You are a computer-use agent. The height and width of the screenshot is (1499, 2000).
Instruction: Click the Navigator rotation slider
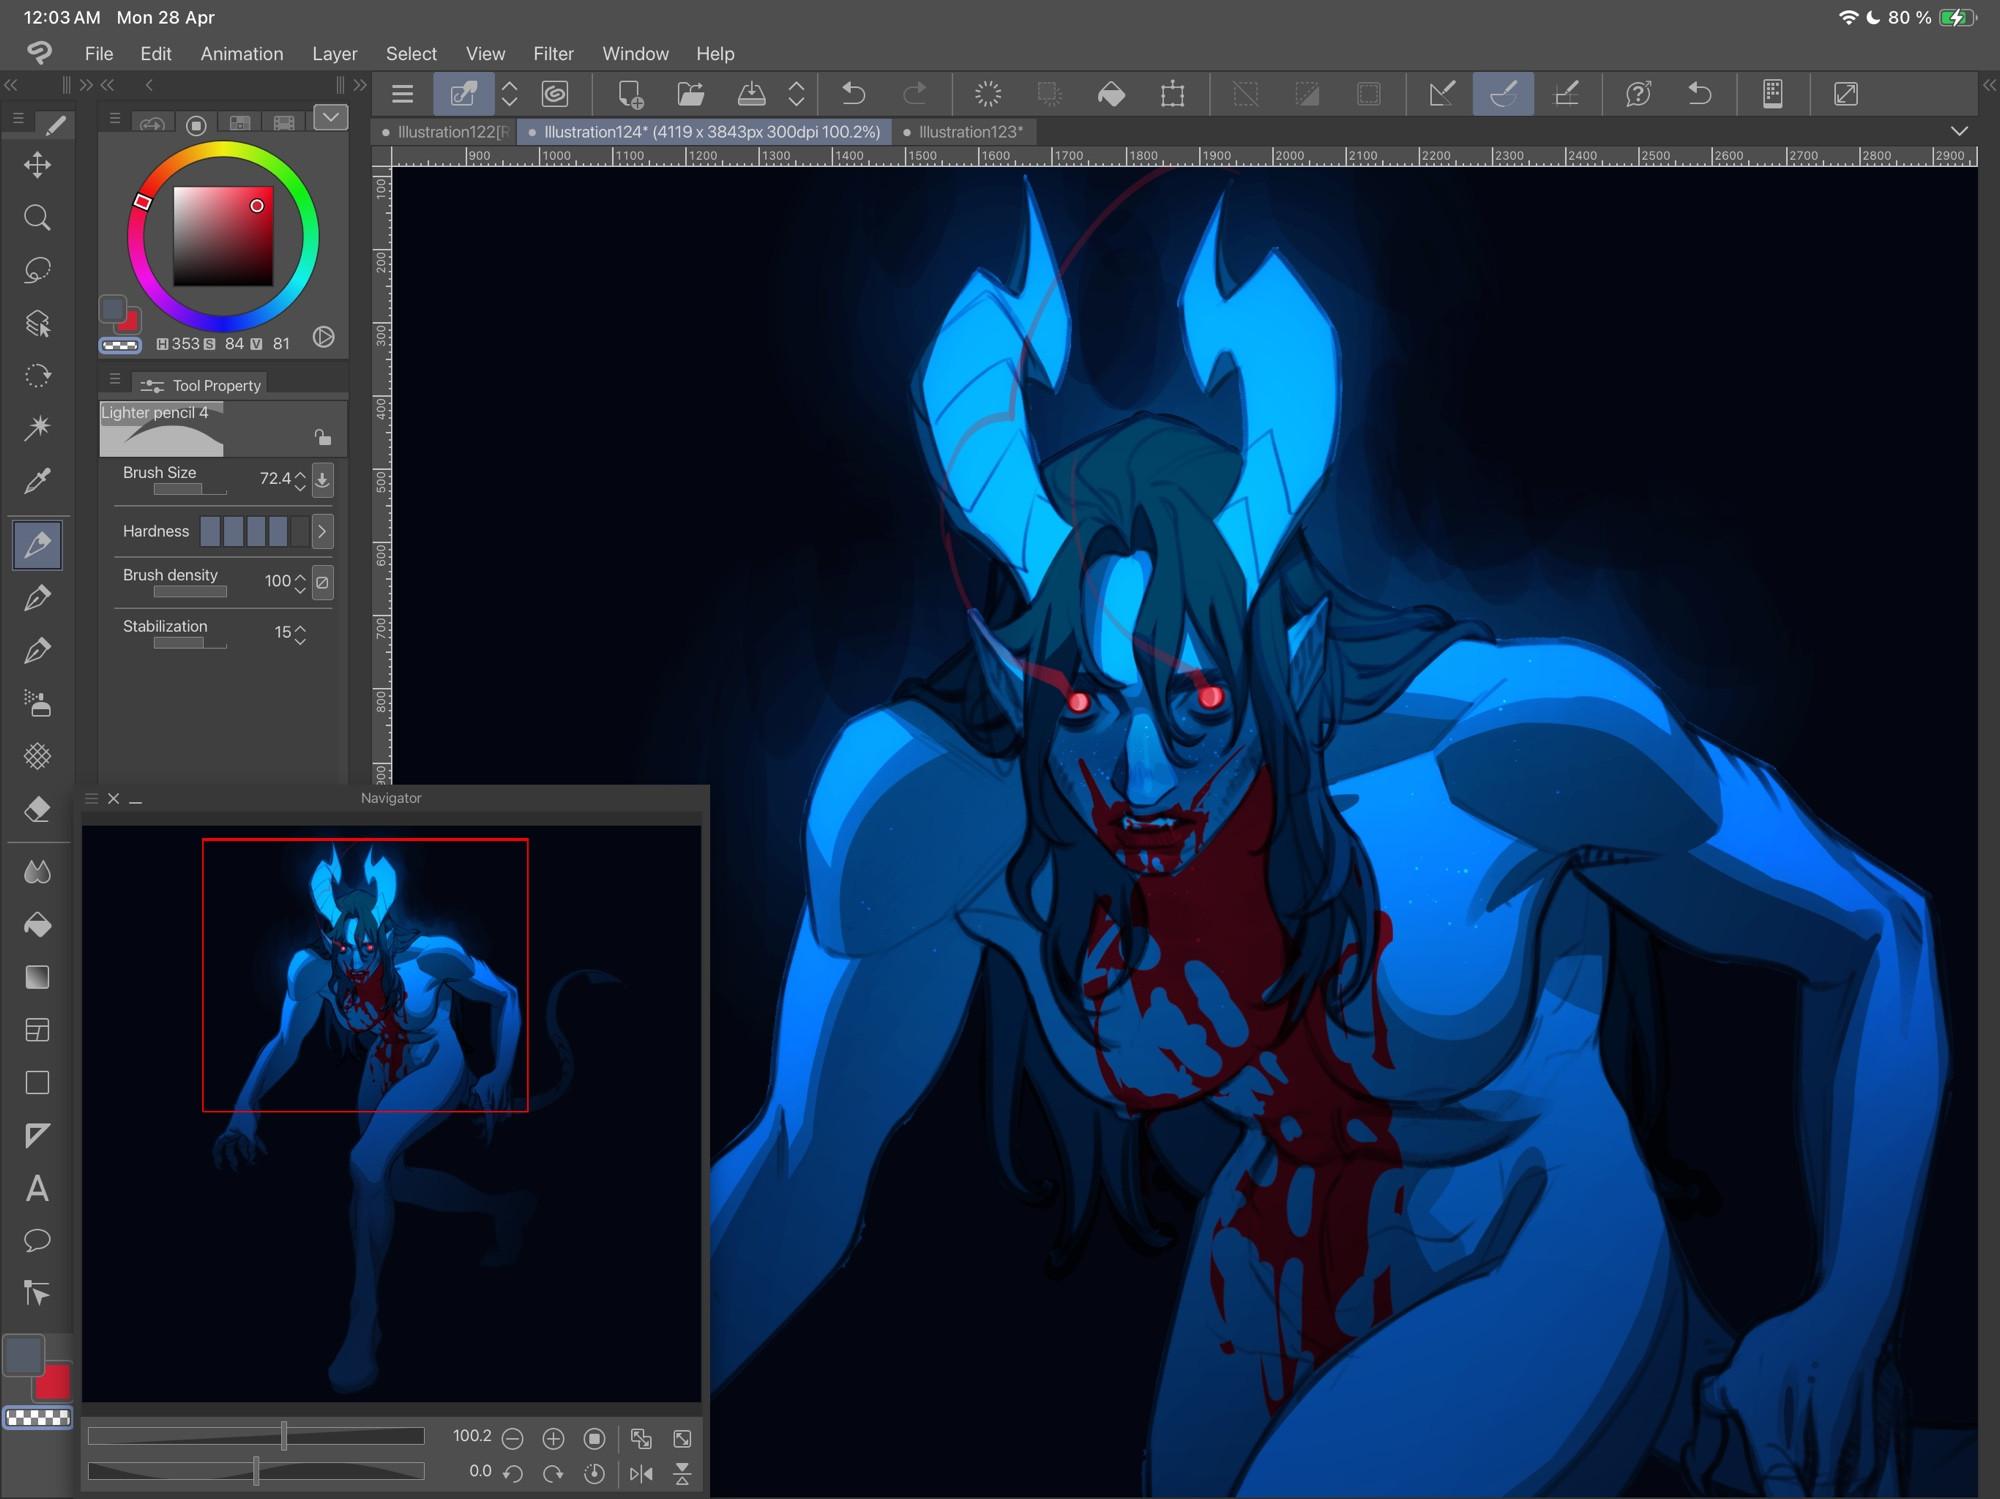[256, 1471]
